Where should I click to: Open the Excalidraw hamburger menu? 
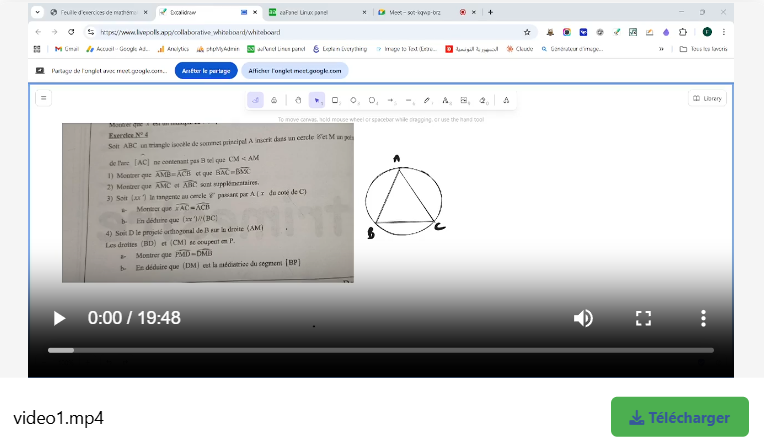click(x=43, y=98)
